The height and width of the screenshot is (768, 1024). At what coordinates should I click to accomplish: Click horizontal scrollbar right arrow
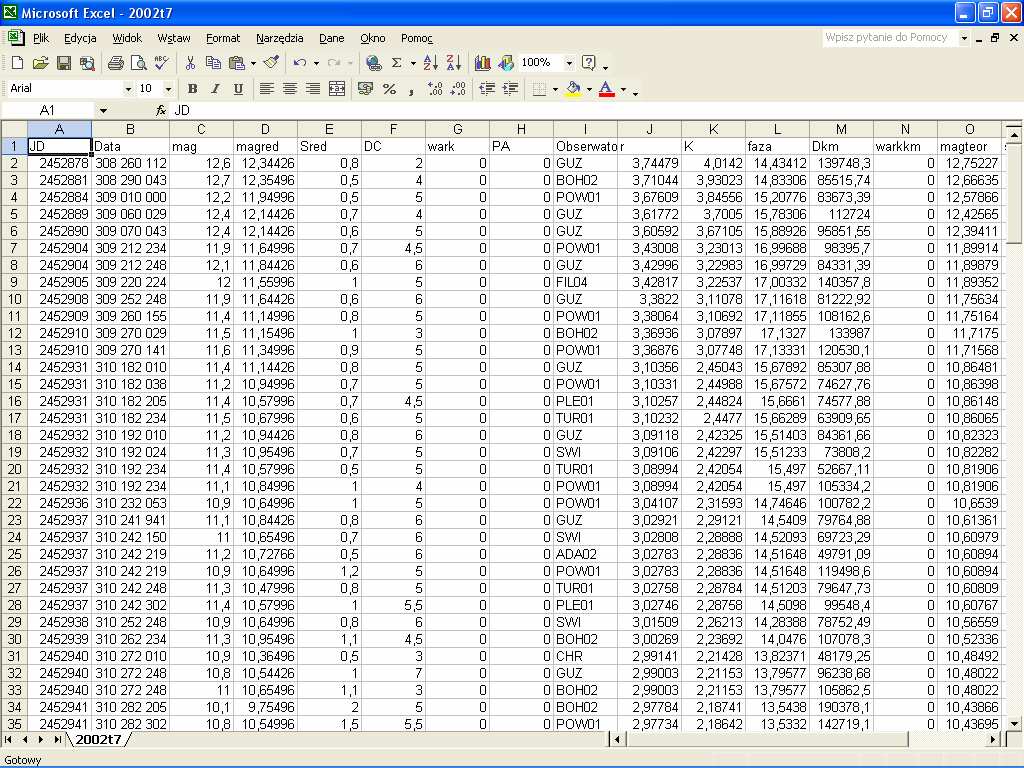click(x=993, y=739)
